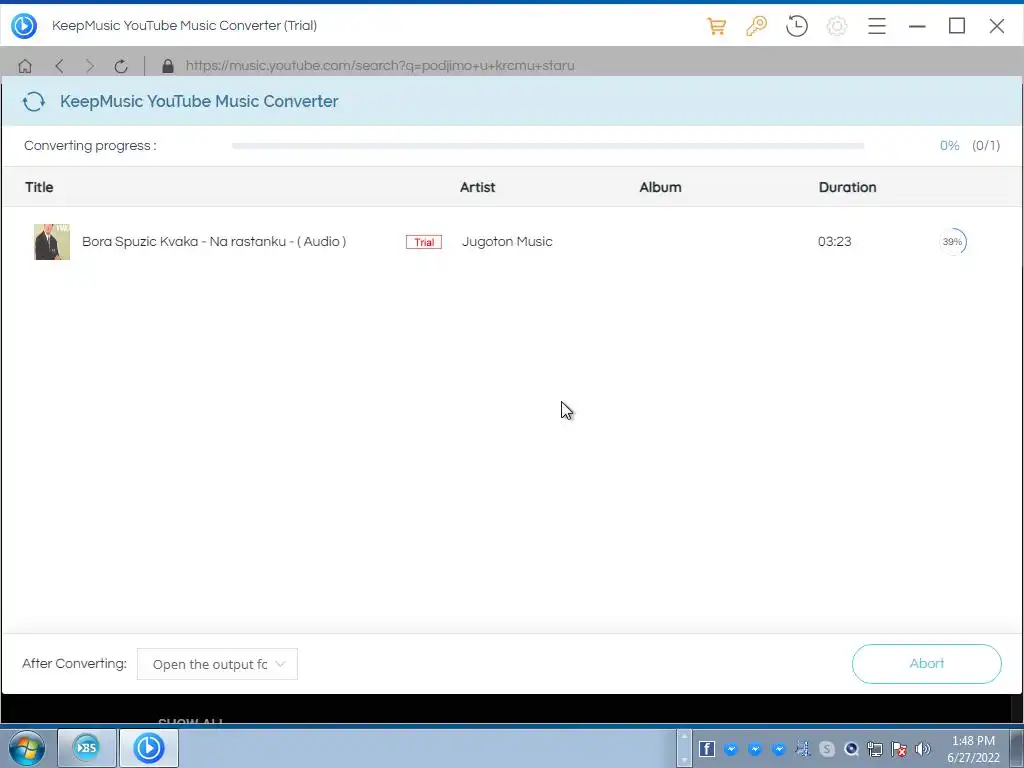Image resolution: width=1024 pixels, height=768 pixels.
Task: Click the music.youtube.com address bar
Action: coord(380,66)
